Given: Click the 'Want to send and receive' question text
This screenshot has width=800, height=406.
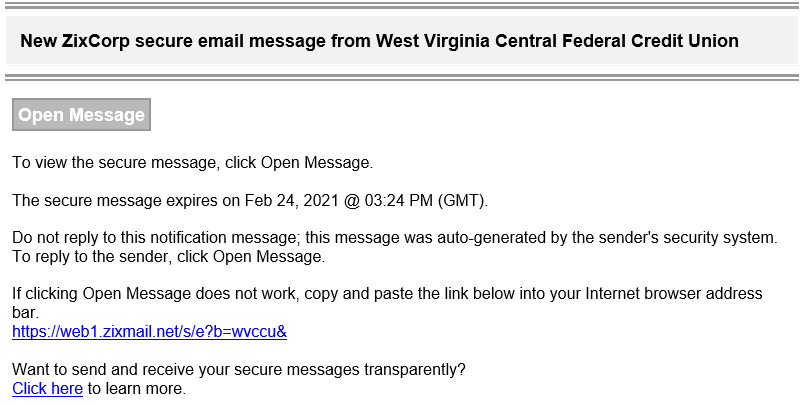Looking at the screenshot, I should [239, 370].
